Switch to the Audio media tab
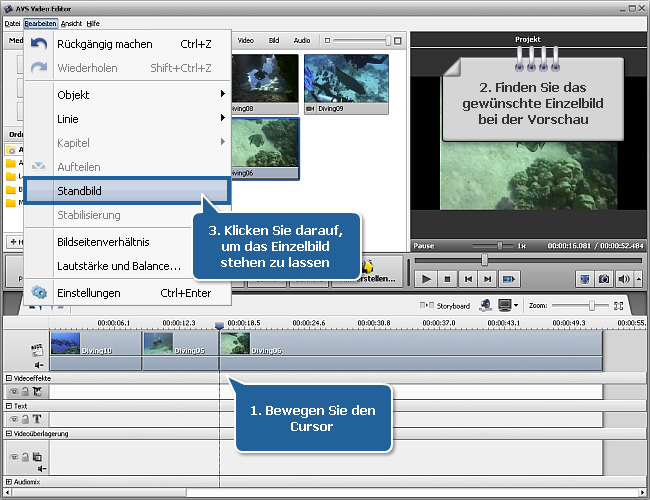The height and width of the screenshot is (500, 650). pyautogui.click(x=302, y=40)
